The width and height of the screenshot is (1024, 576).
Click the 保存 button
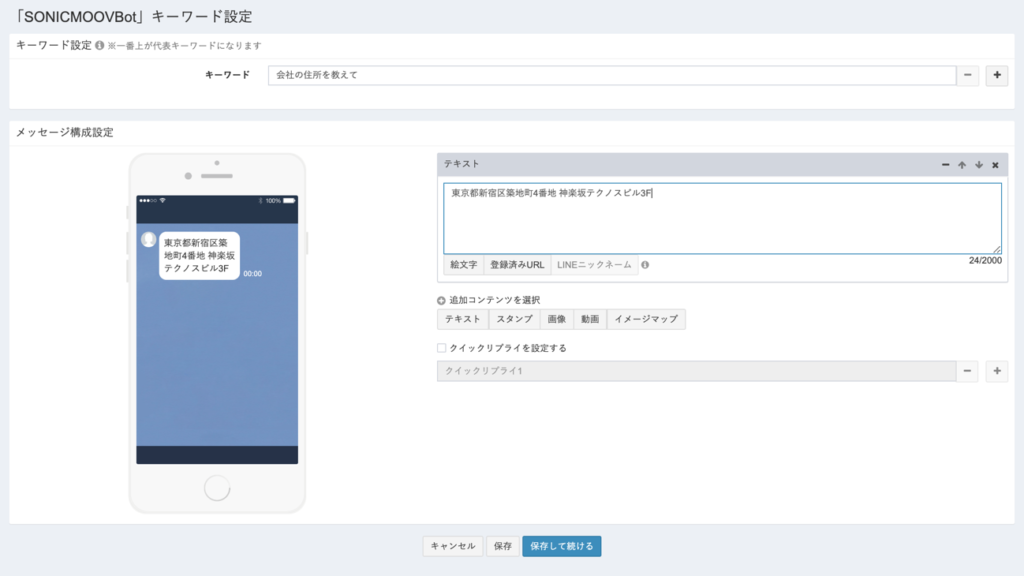503,546
